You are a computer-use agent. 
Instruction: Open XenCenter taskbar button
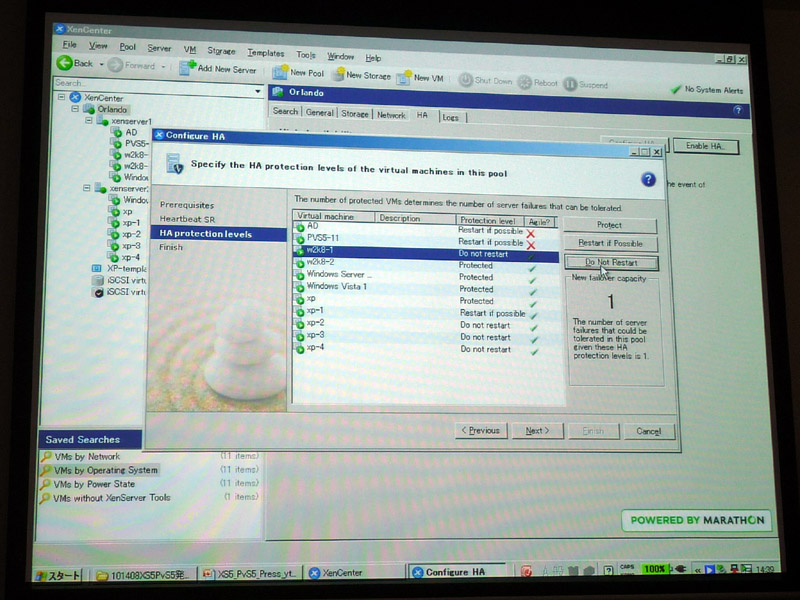[355, 573]
